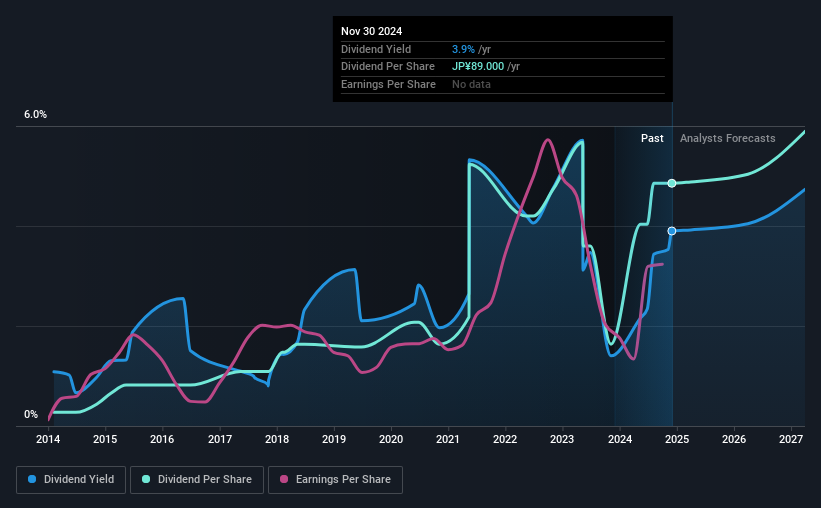Click the 2019 x-axis label

pyautogui.click(x=334, y=439)
